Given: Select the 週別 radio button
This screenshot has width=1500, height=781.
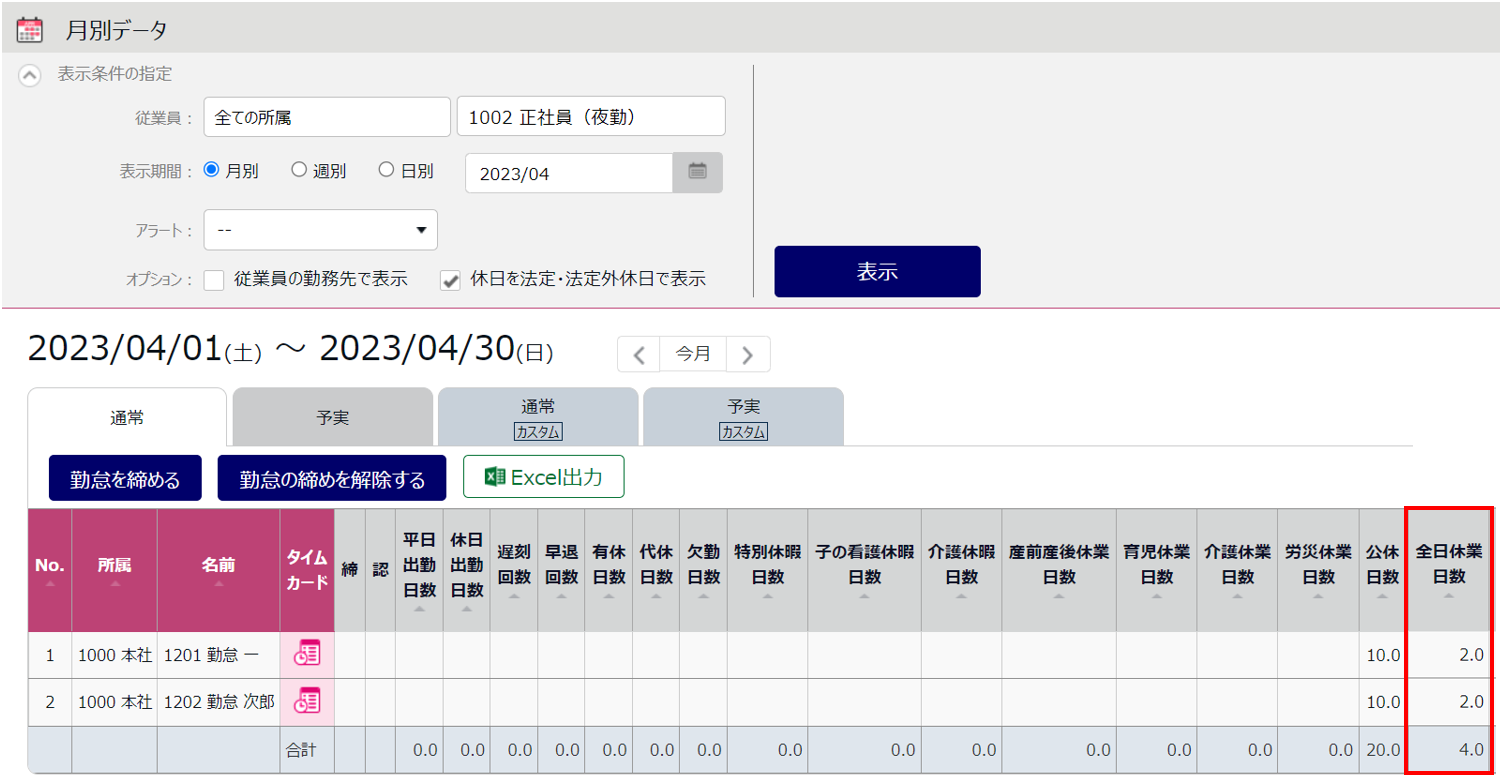Looking at the screenshot, I should click(299, 170).
